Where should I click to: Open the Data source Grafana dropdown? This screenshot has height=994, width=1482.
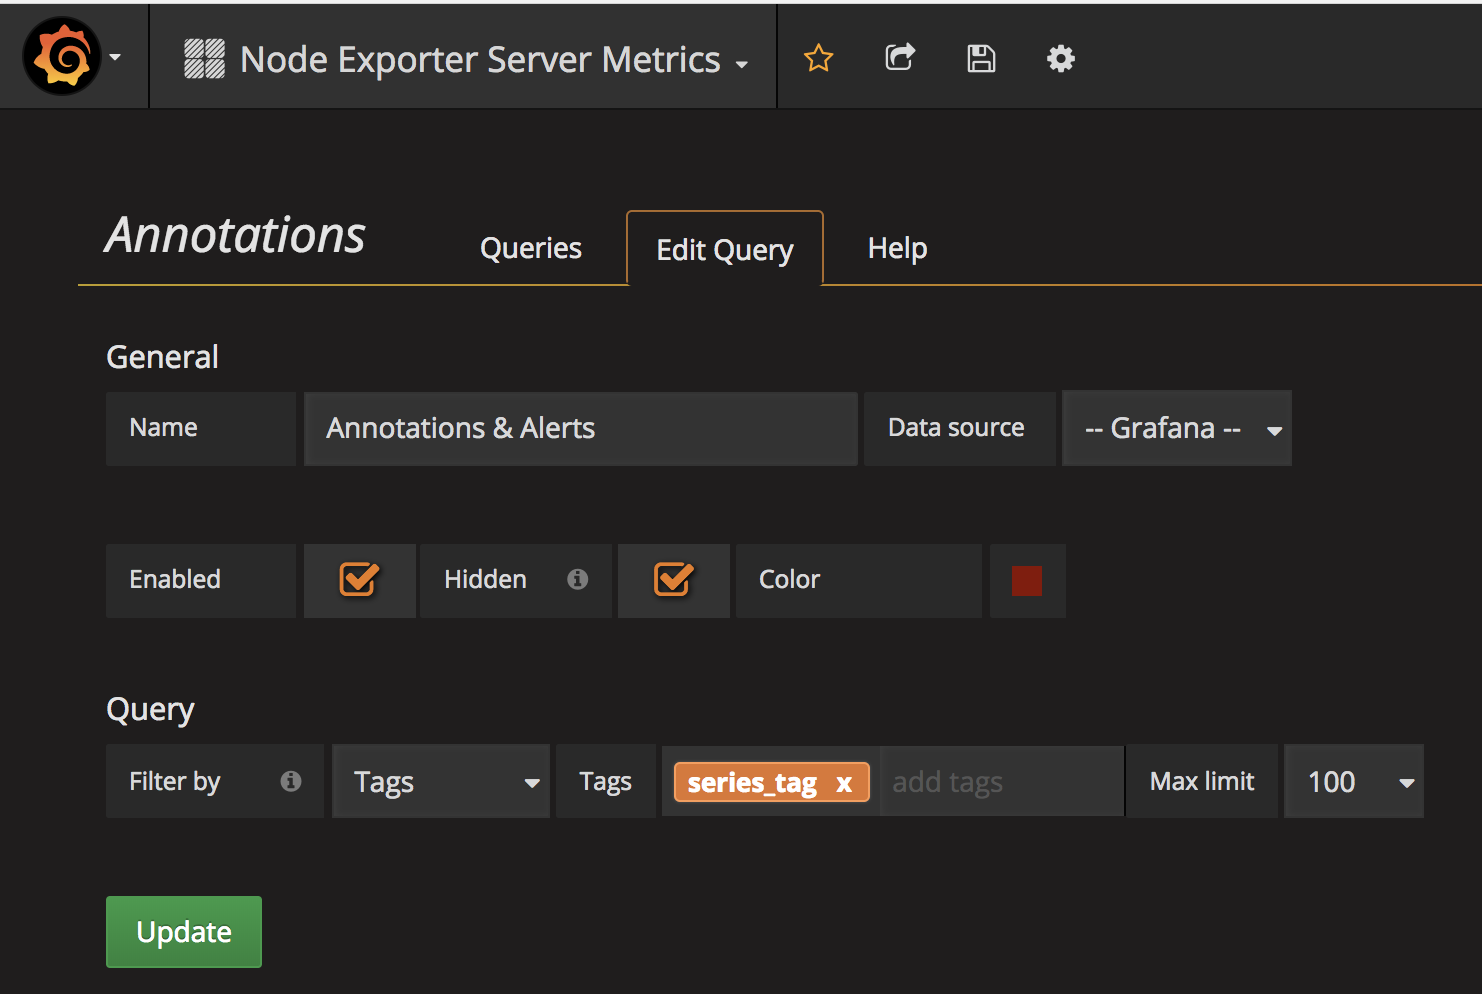1176,429
